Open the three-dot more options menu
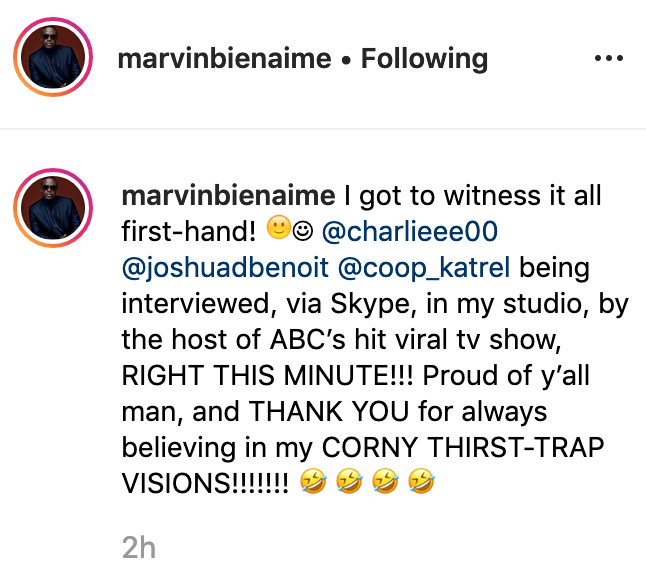The width and height of the screenshot is (646, 582). 609,58
